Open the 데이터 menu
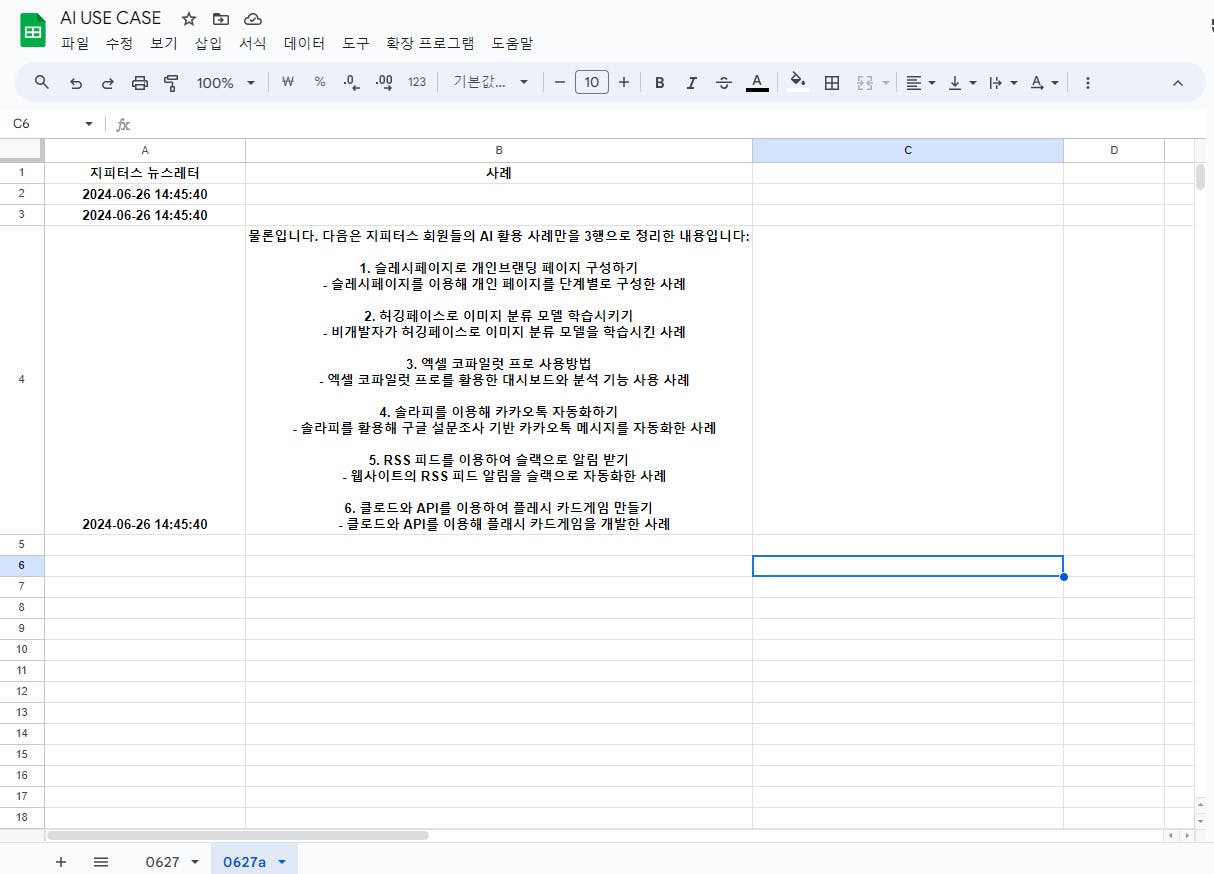1214x874 pixels. 304,43
